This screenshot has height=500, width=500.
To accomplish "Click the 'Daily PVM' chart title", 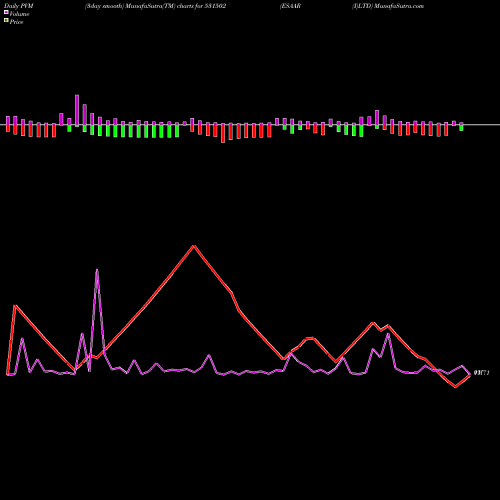I will (19, 6).
